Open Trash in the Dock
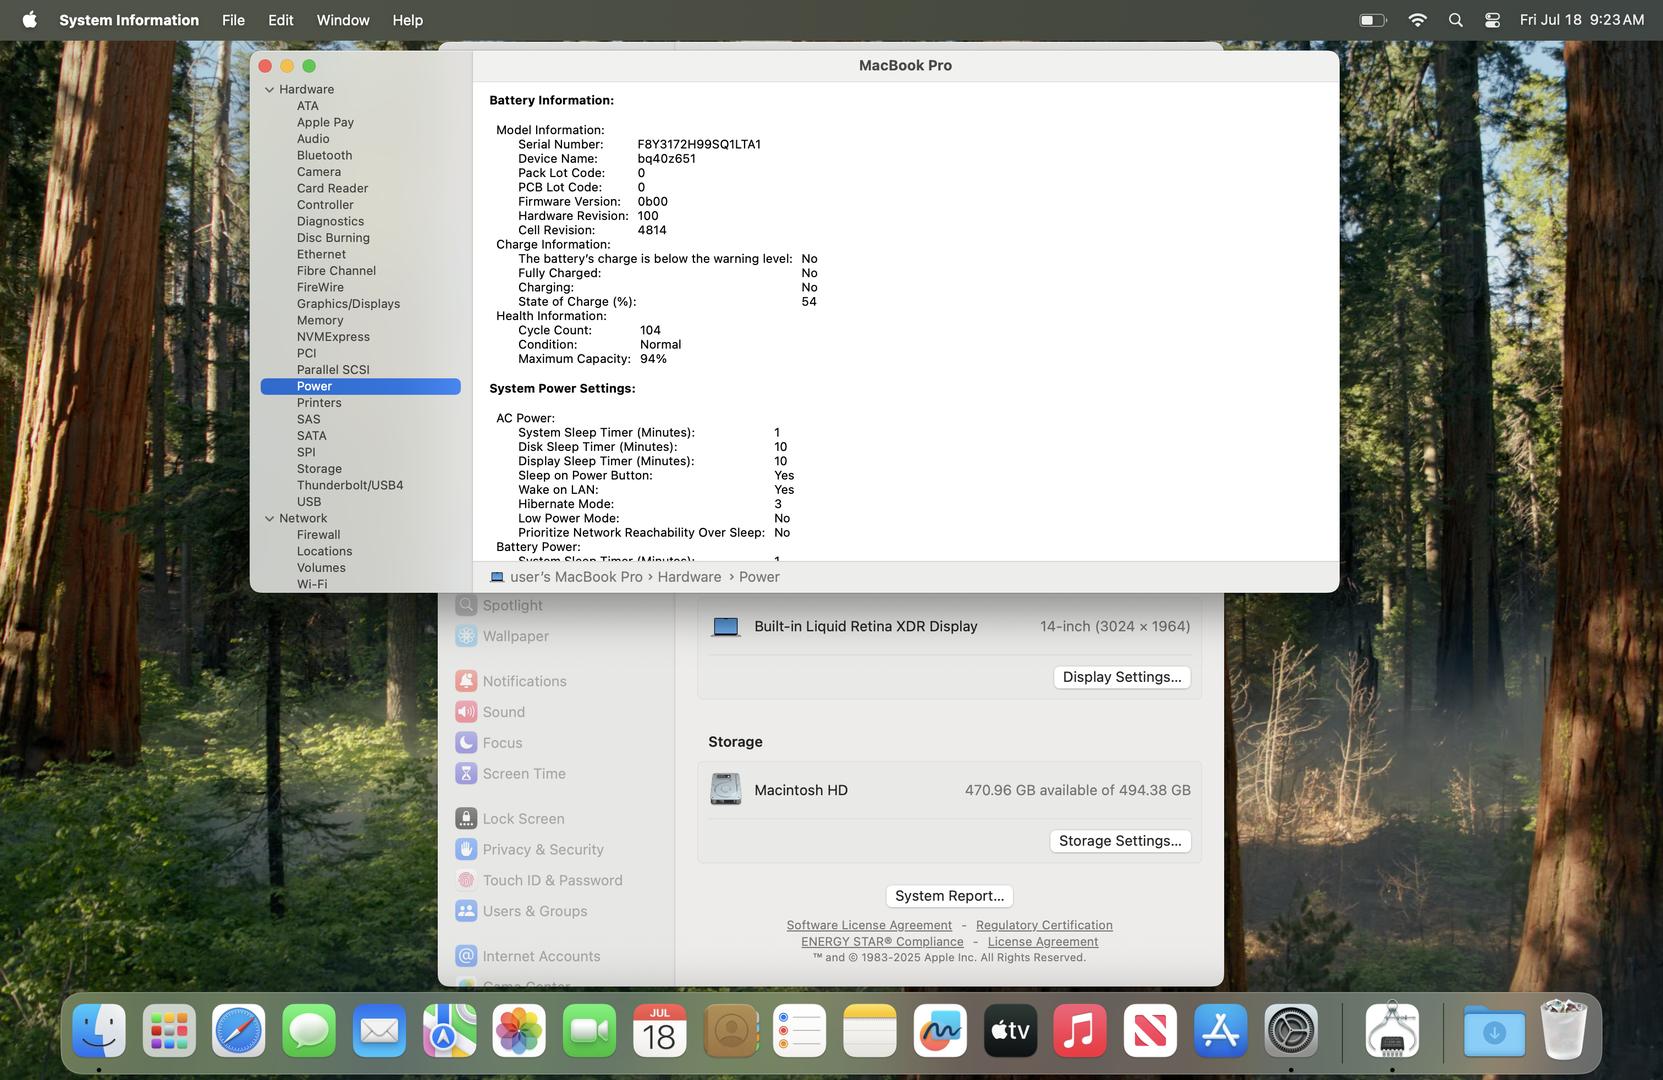This screenshot has height=1080, width=1663. pos(1565,1031)
